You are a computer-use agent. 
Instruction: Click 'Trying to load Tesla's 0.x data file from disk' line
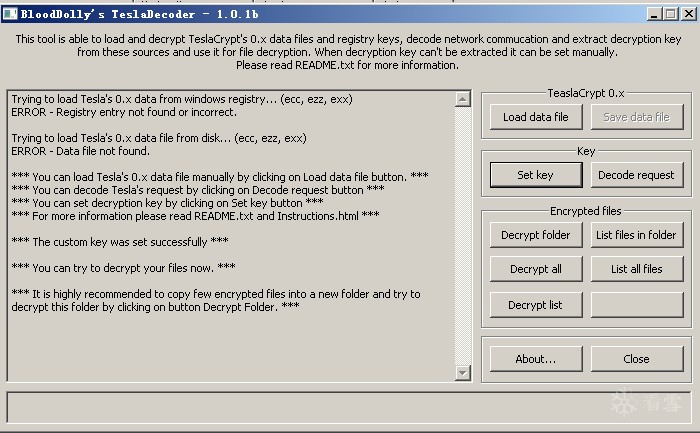point(159,138)
